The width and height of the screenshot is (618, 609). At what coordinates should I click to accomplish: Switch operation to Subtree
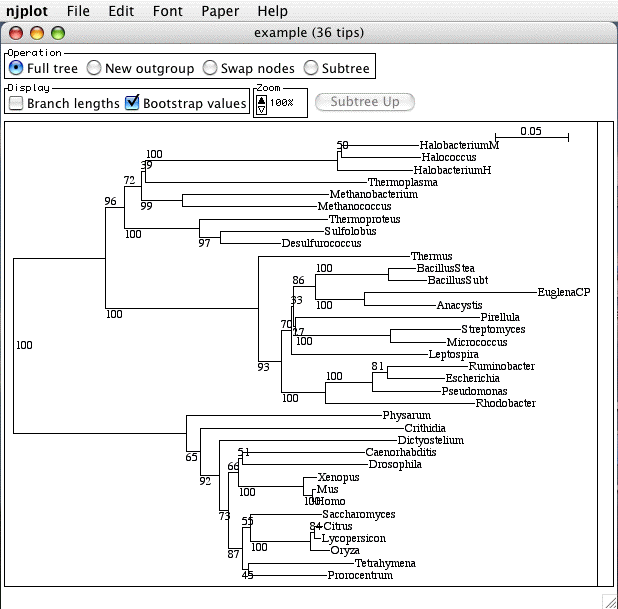(312, 68)
